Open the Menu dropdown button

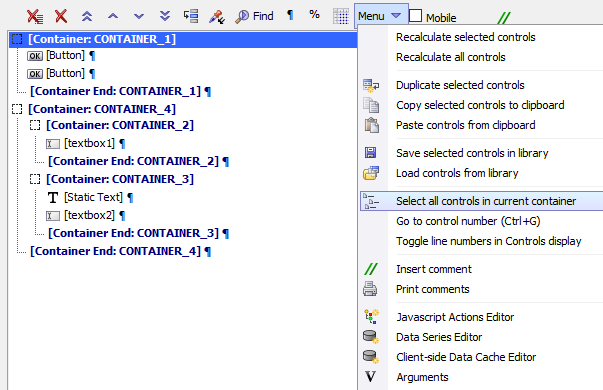(381, 16)
